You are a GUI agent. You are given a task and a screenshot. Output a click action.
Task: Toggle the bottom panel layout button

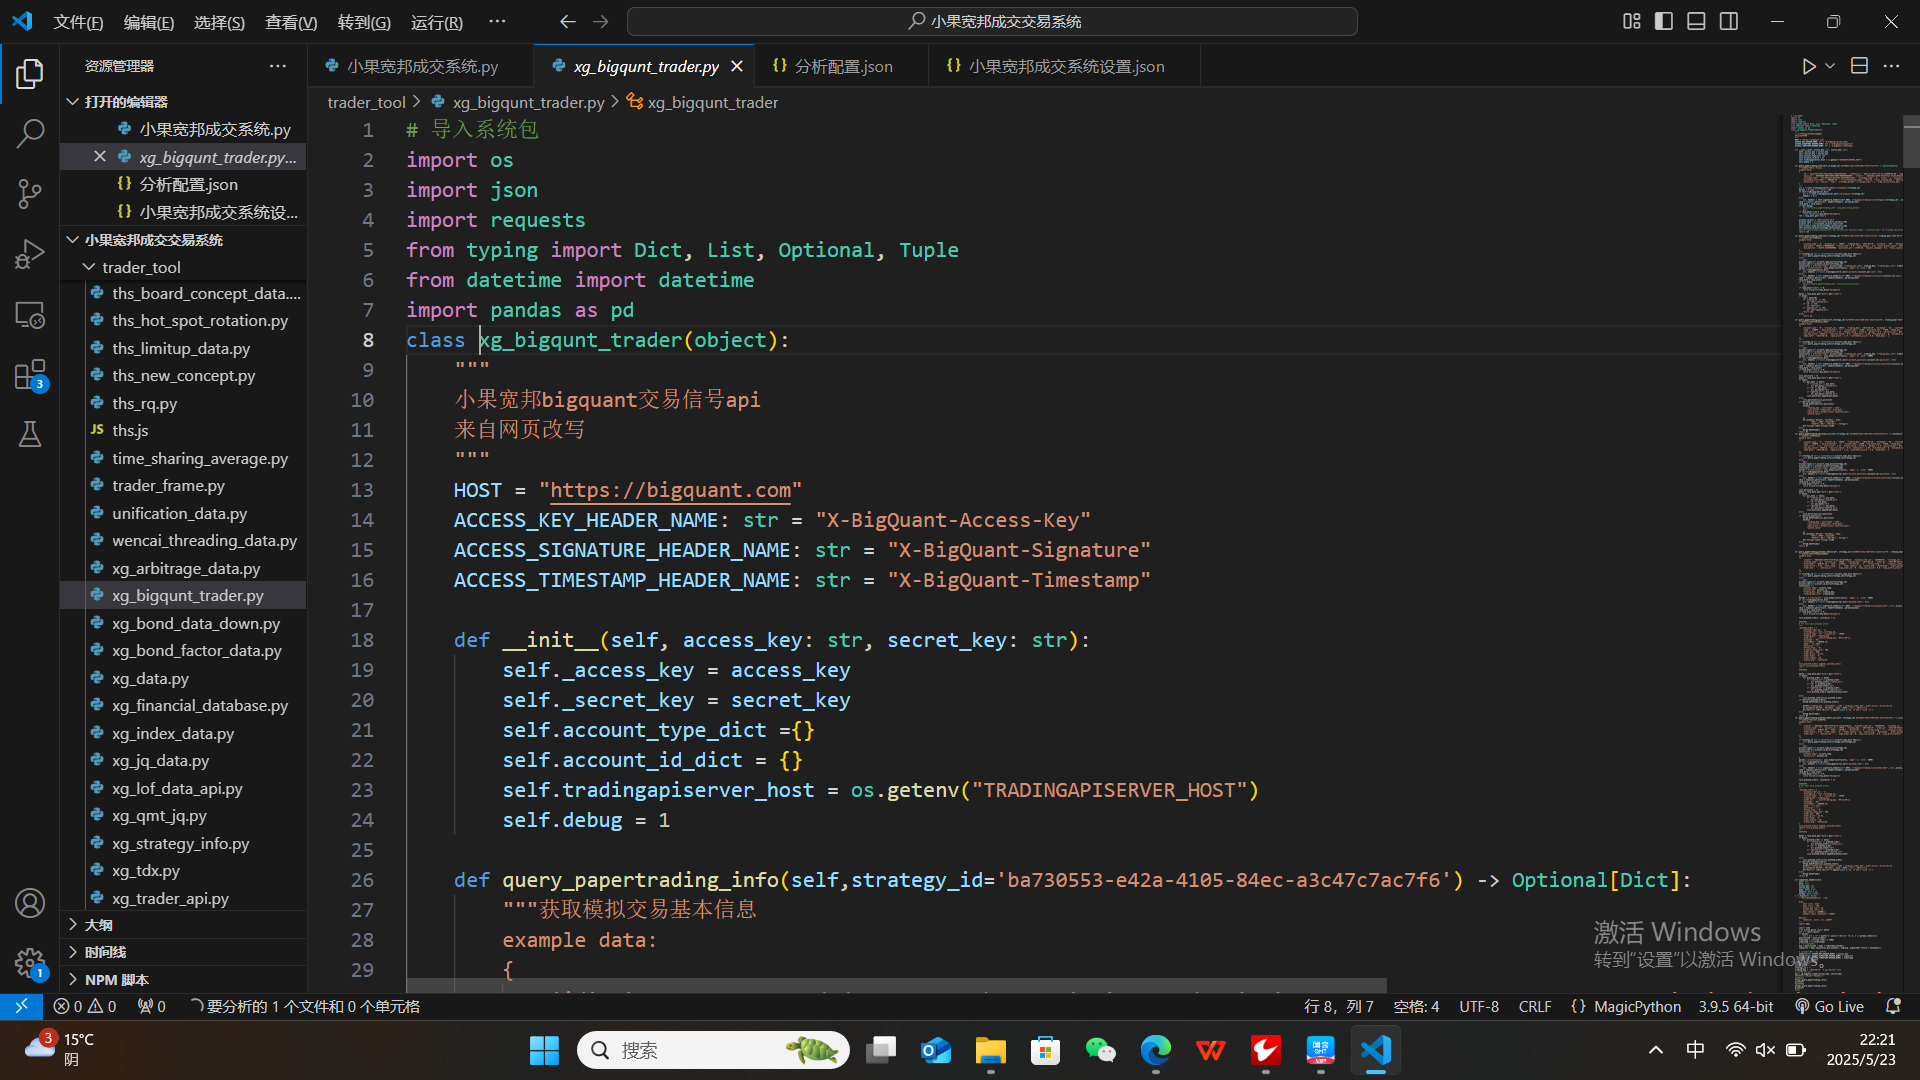(1696, 21)
